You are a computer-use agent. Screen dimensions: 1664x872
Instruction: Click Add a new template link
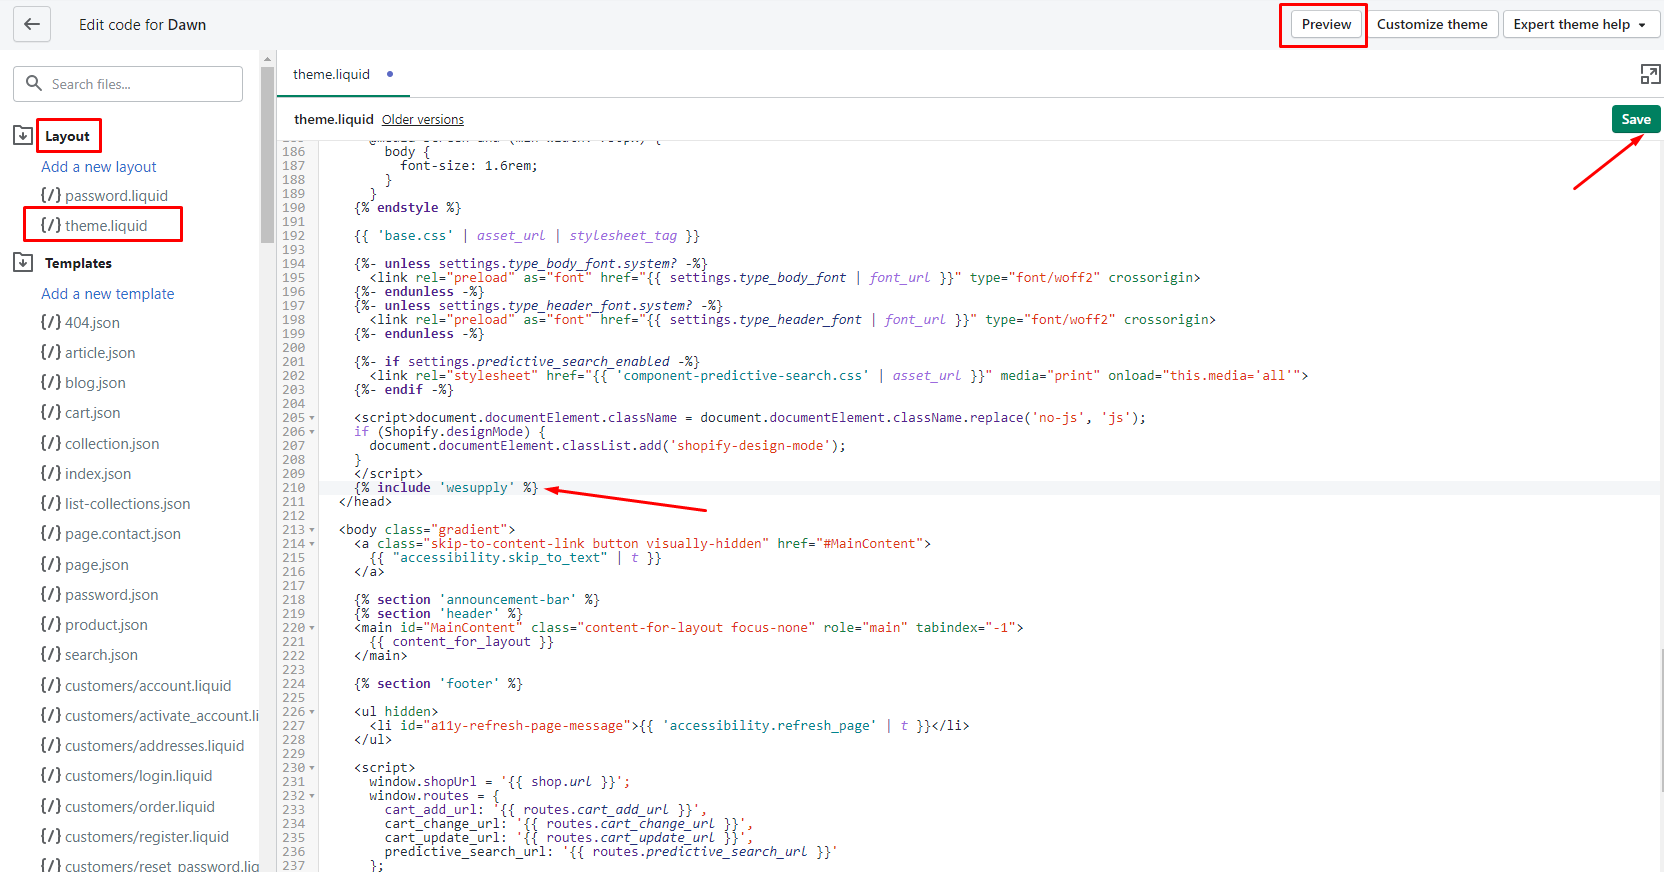[x=108, y=293]
